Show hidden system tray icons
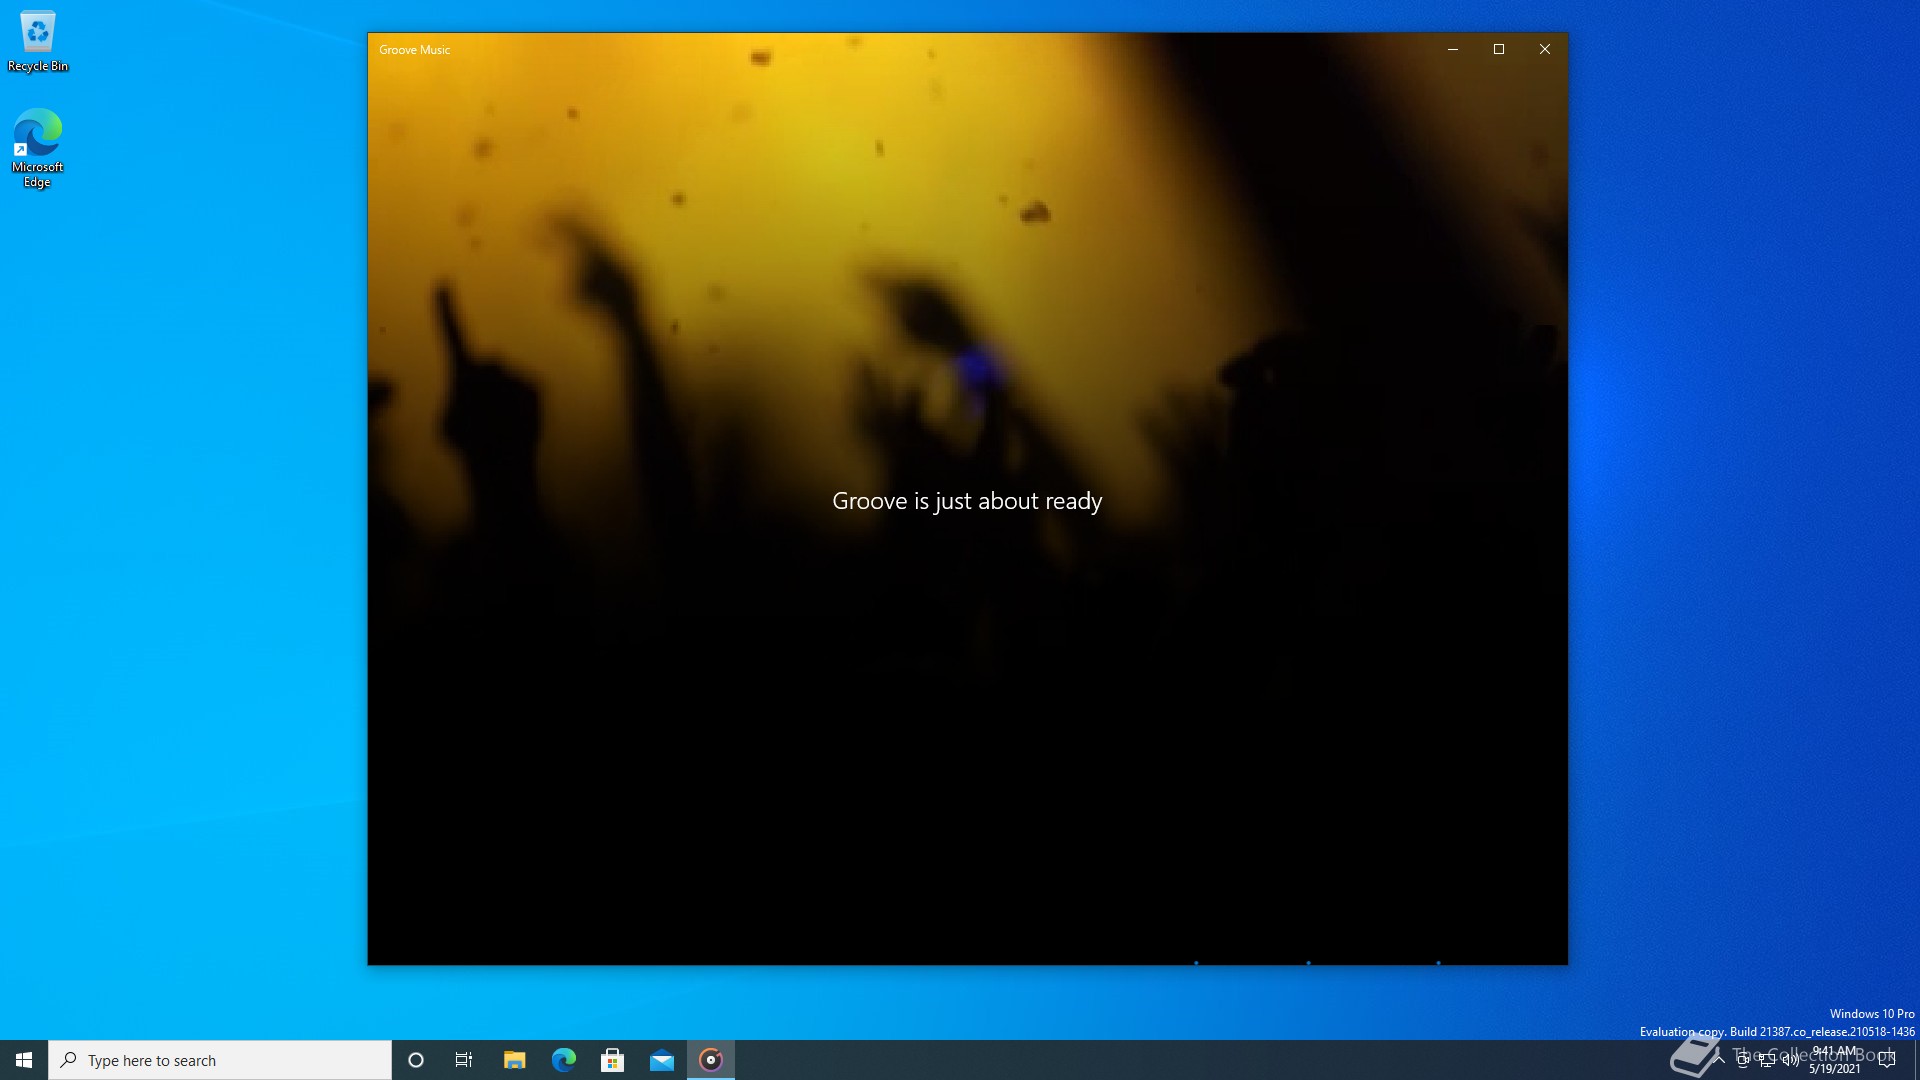 1719,1060
